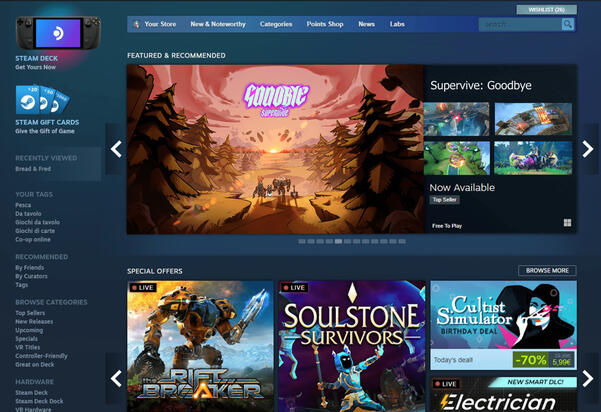Select the Pesca tag
601x412 pixels.
point(23,205)
